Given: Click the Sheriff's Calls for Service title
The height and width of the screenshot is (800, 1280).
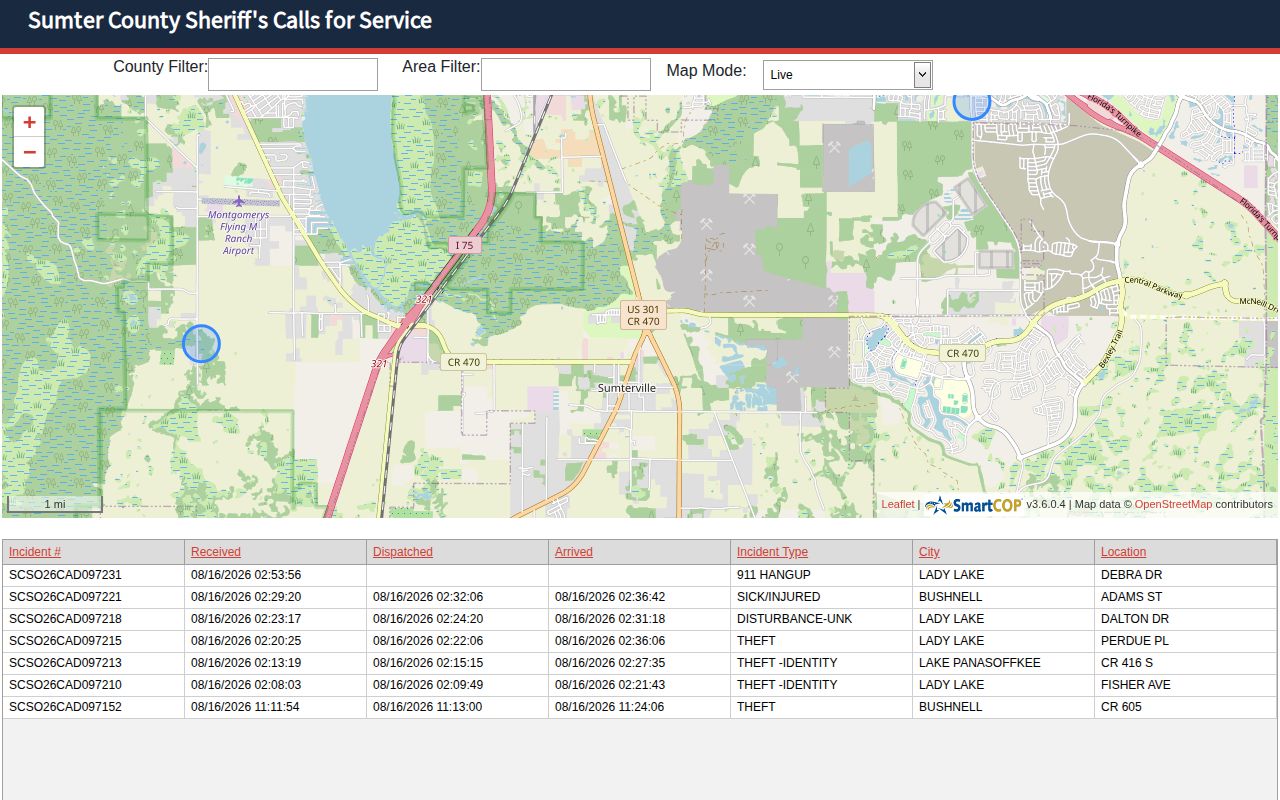Looking at the screenshot, I should (230, 20).
